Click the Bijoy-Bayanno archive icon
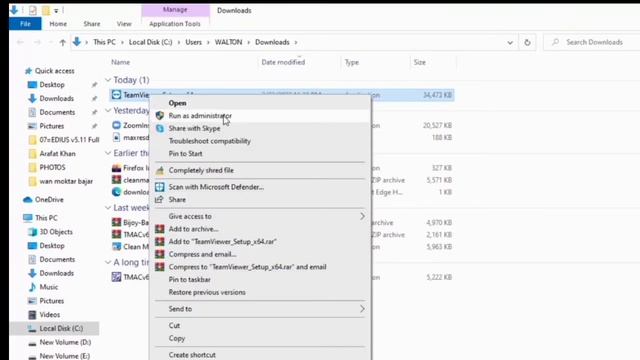This screenshot has width=640, height=360. pyautogui.click(x=116, y=222)
